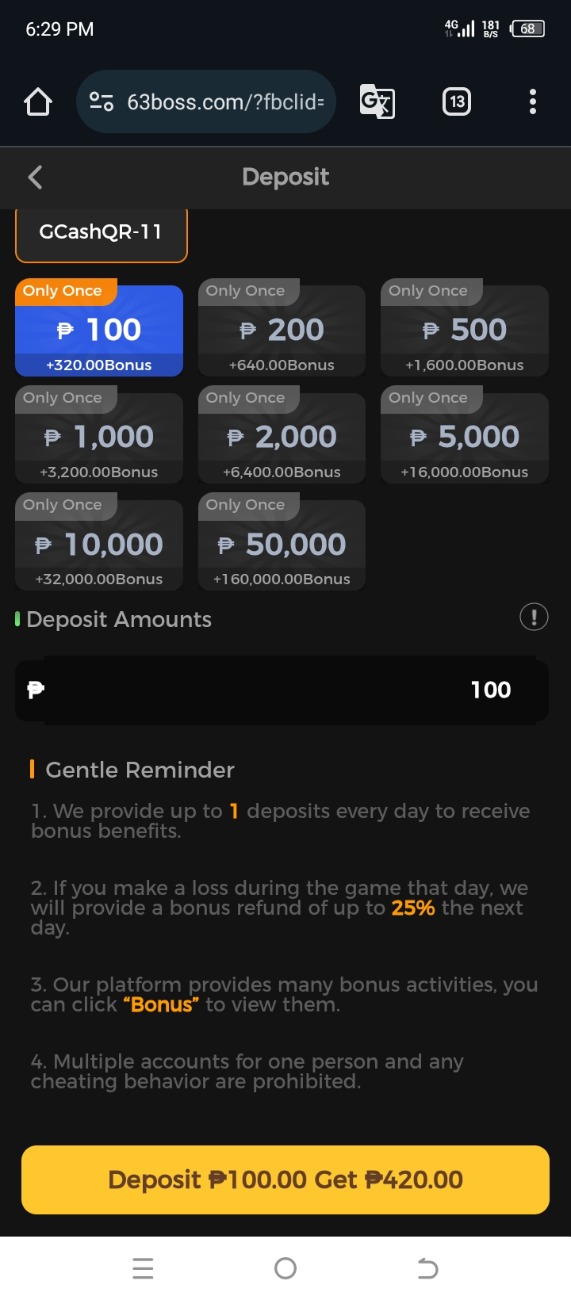Screen dimensions: 571x1300
Task: Tap the Android home circle button
Action: click(x=285, y=1269)
